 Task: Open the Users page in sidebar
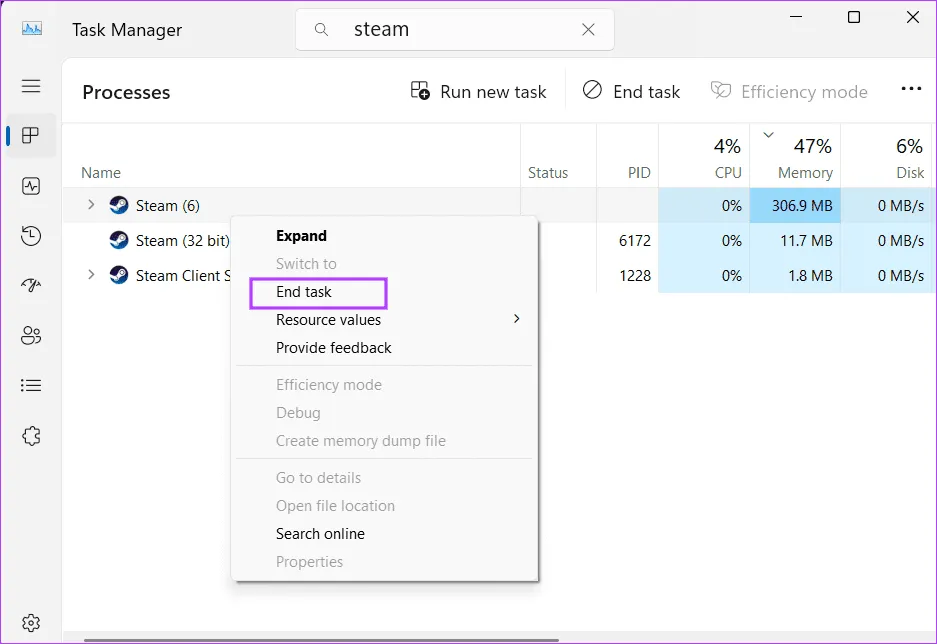click(31, 336)
